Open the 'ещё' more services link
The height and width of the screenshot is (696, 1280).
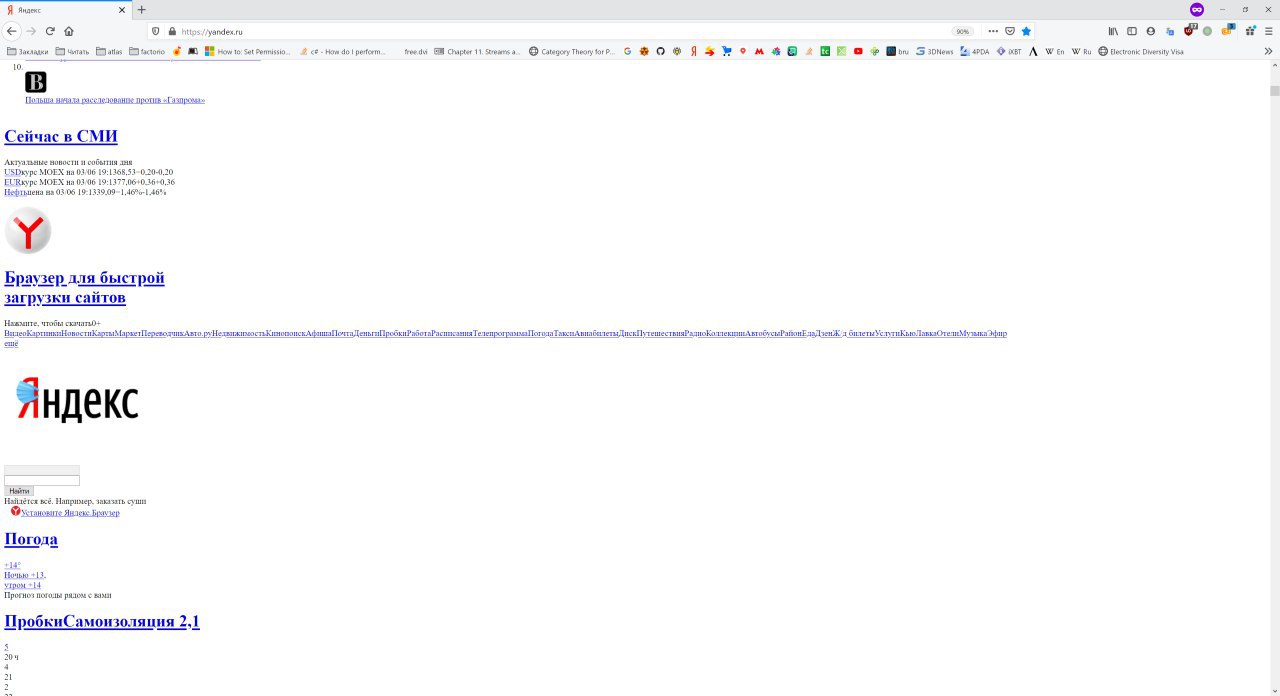[11, 343]
